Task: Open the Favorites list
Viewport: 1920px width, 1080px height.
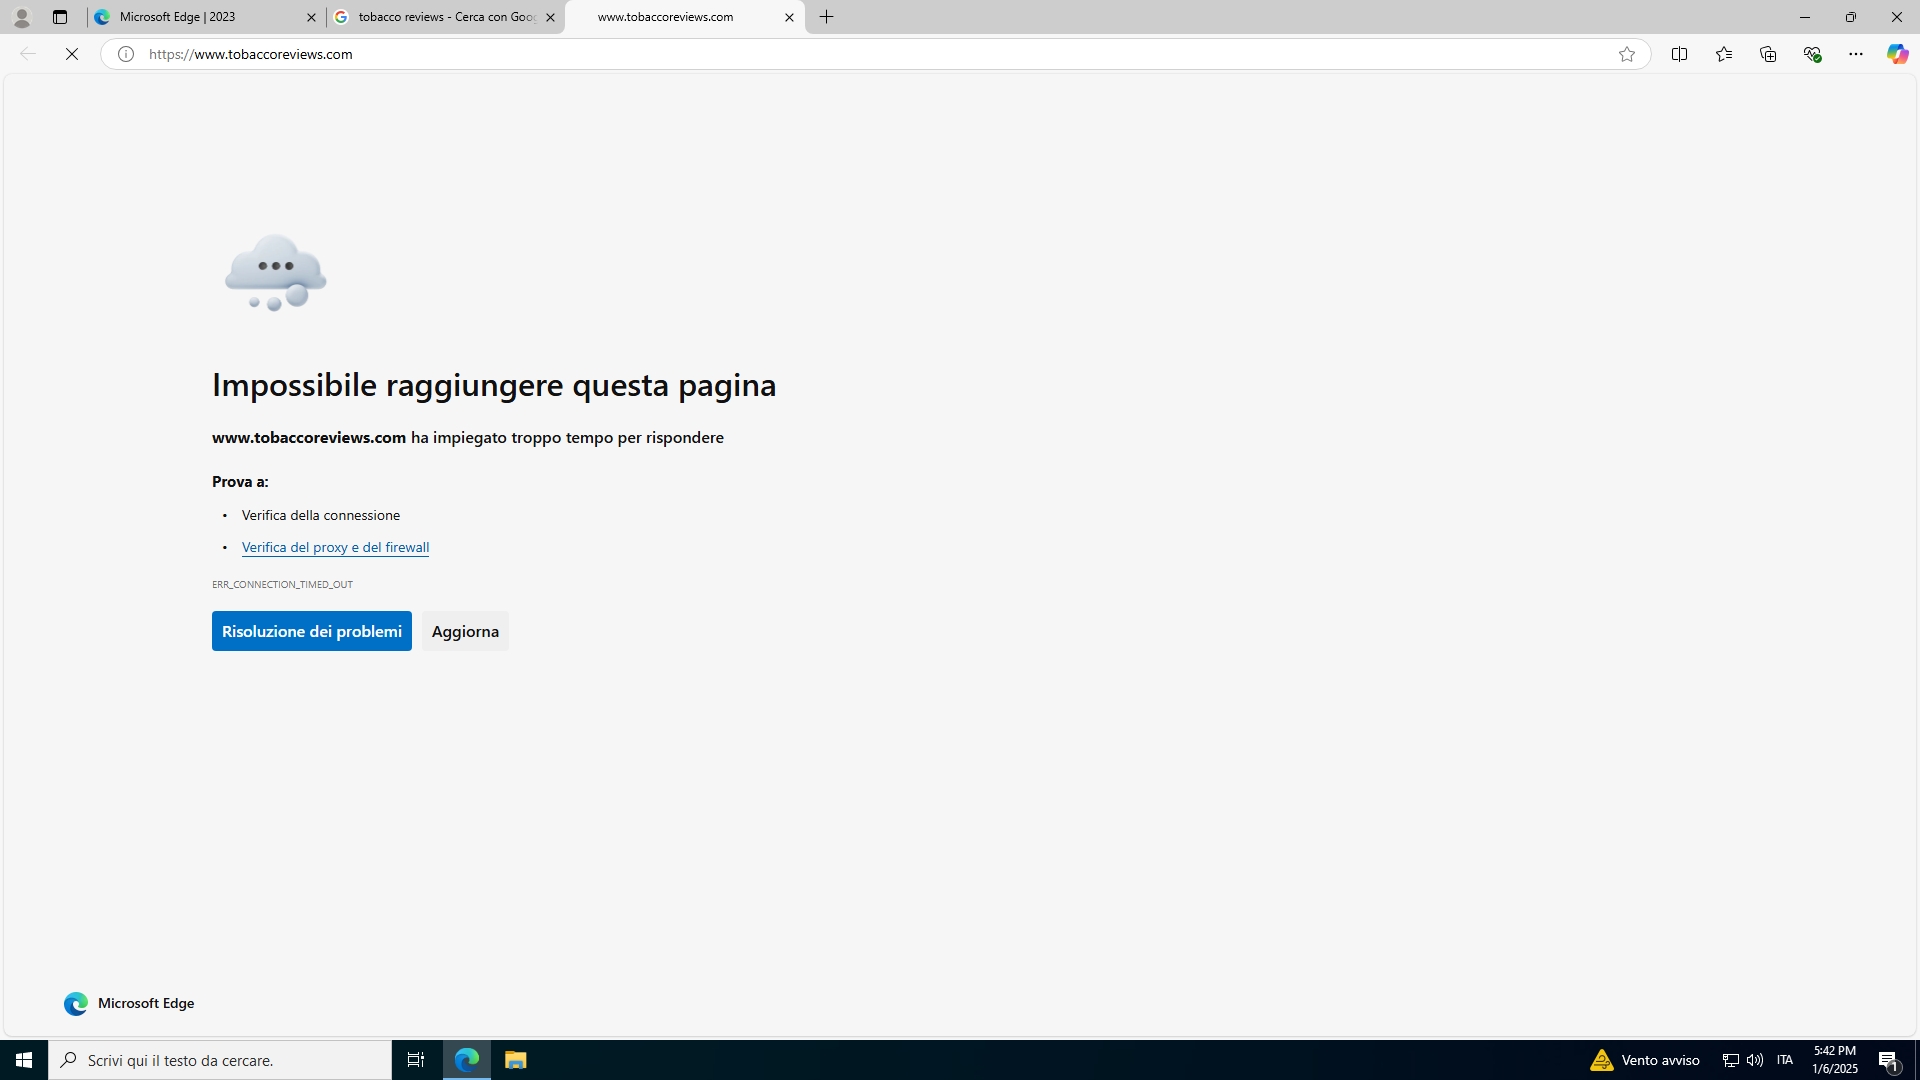Action: click(x=1724, y=54)
